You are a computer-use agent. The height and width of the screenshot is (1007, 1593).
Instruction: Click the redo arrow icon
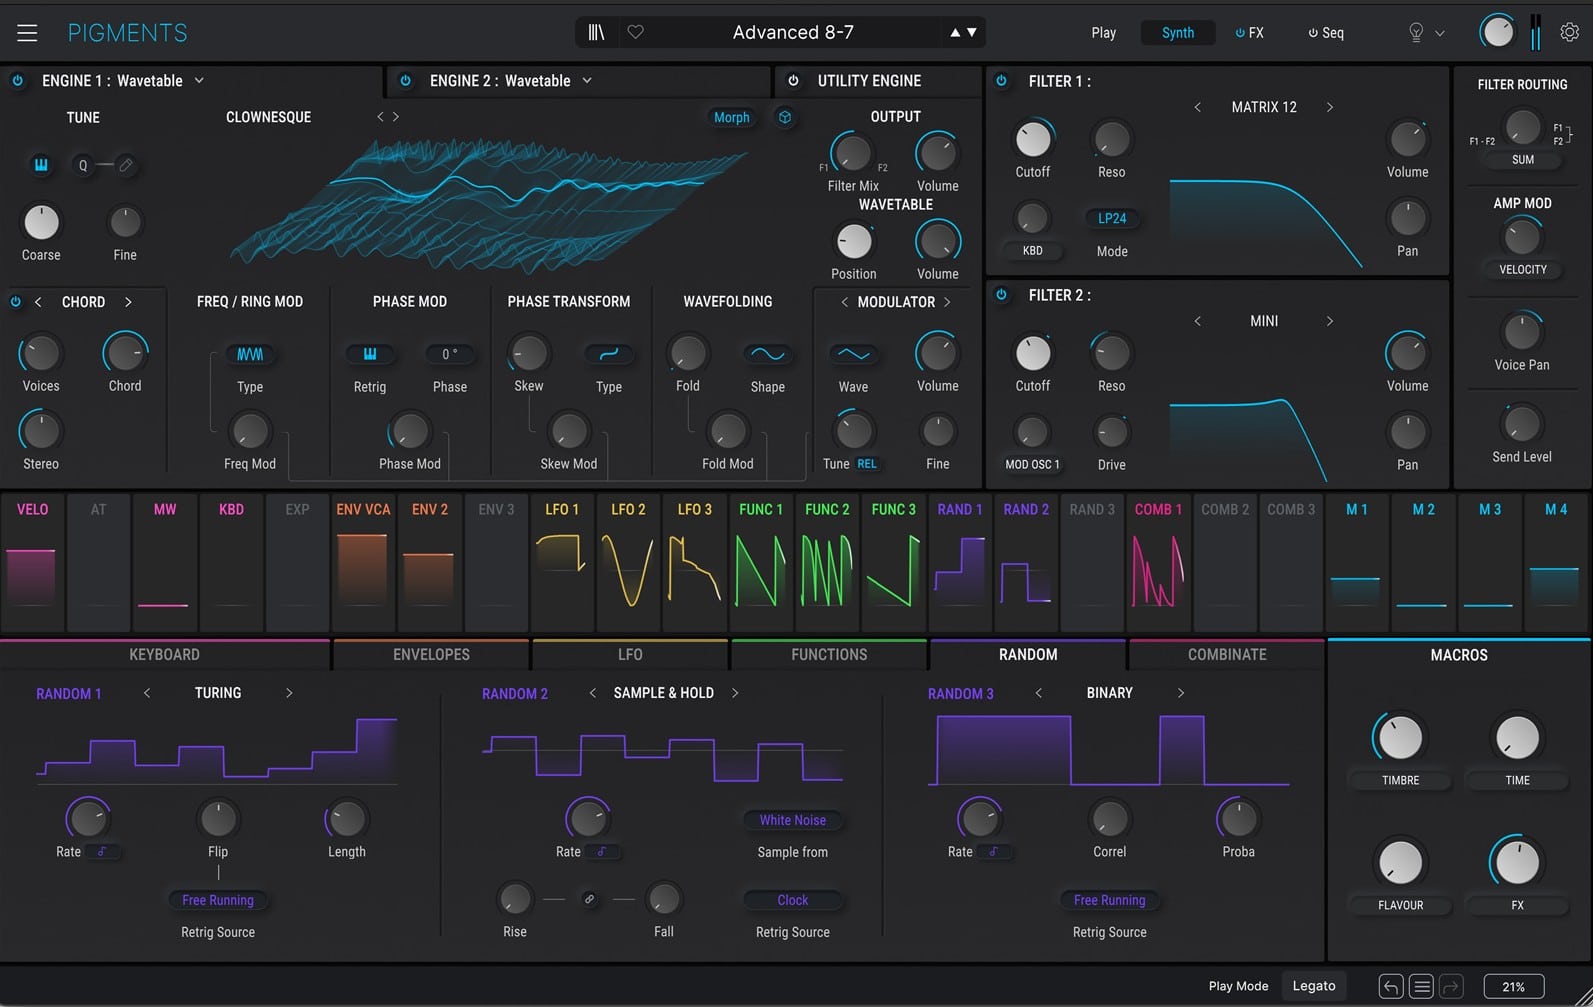(x=1451, y=986)
